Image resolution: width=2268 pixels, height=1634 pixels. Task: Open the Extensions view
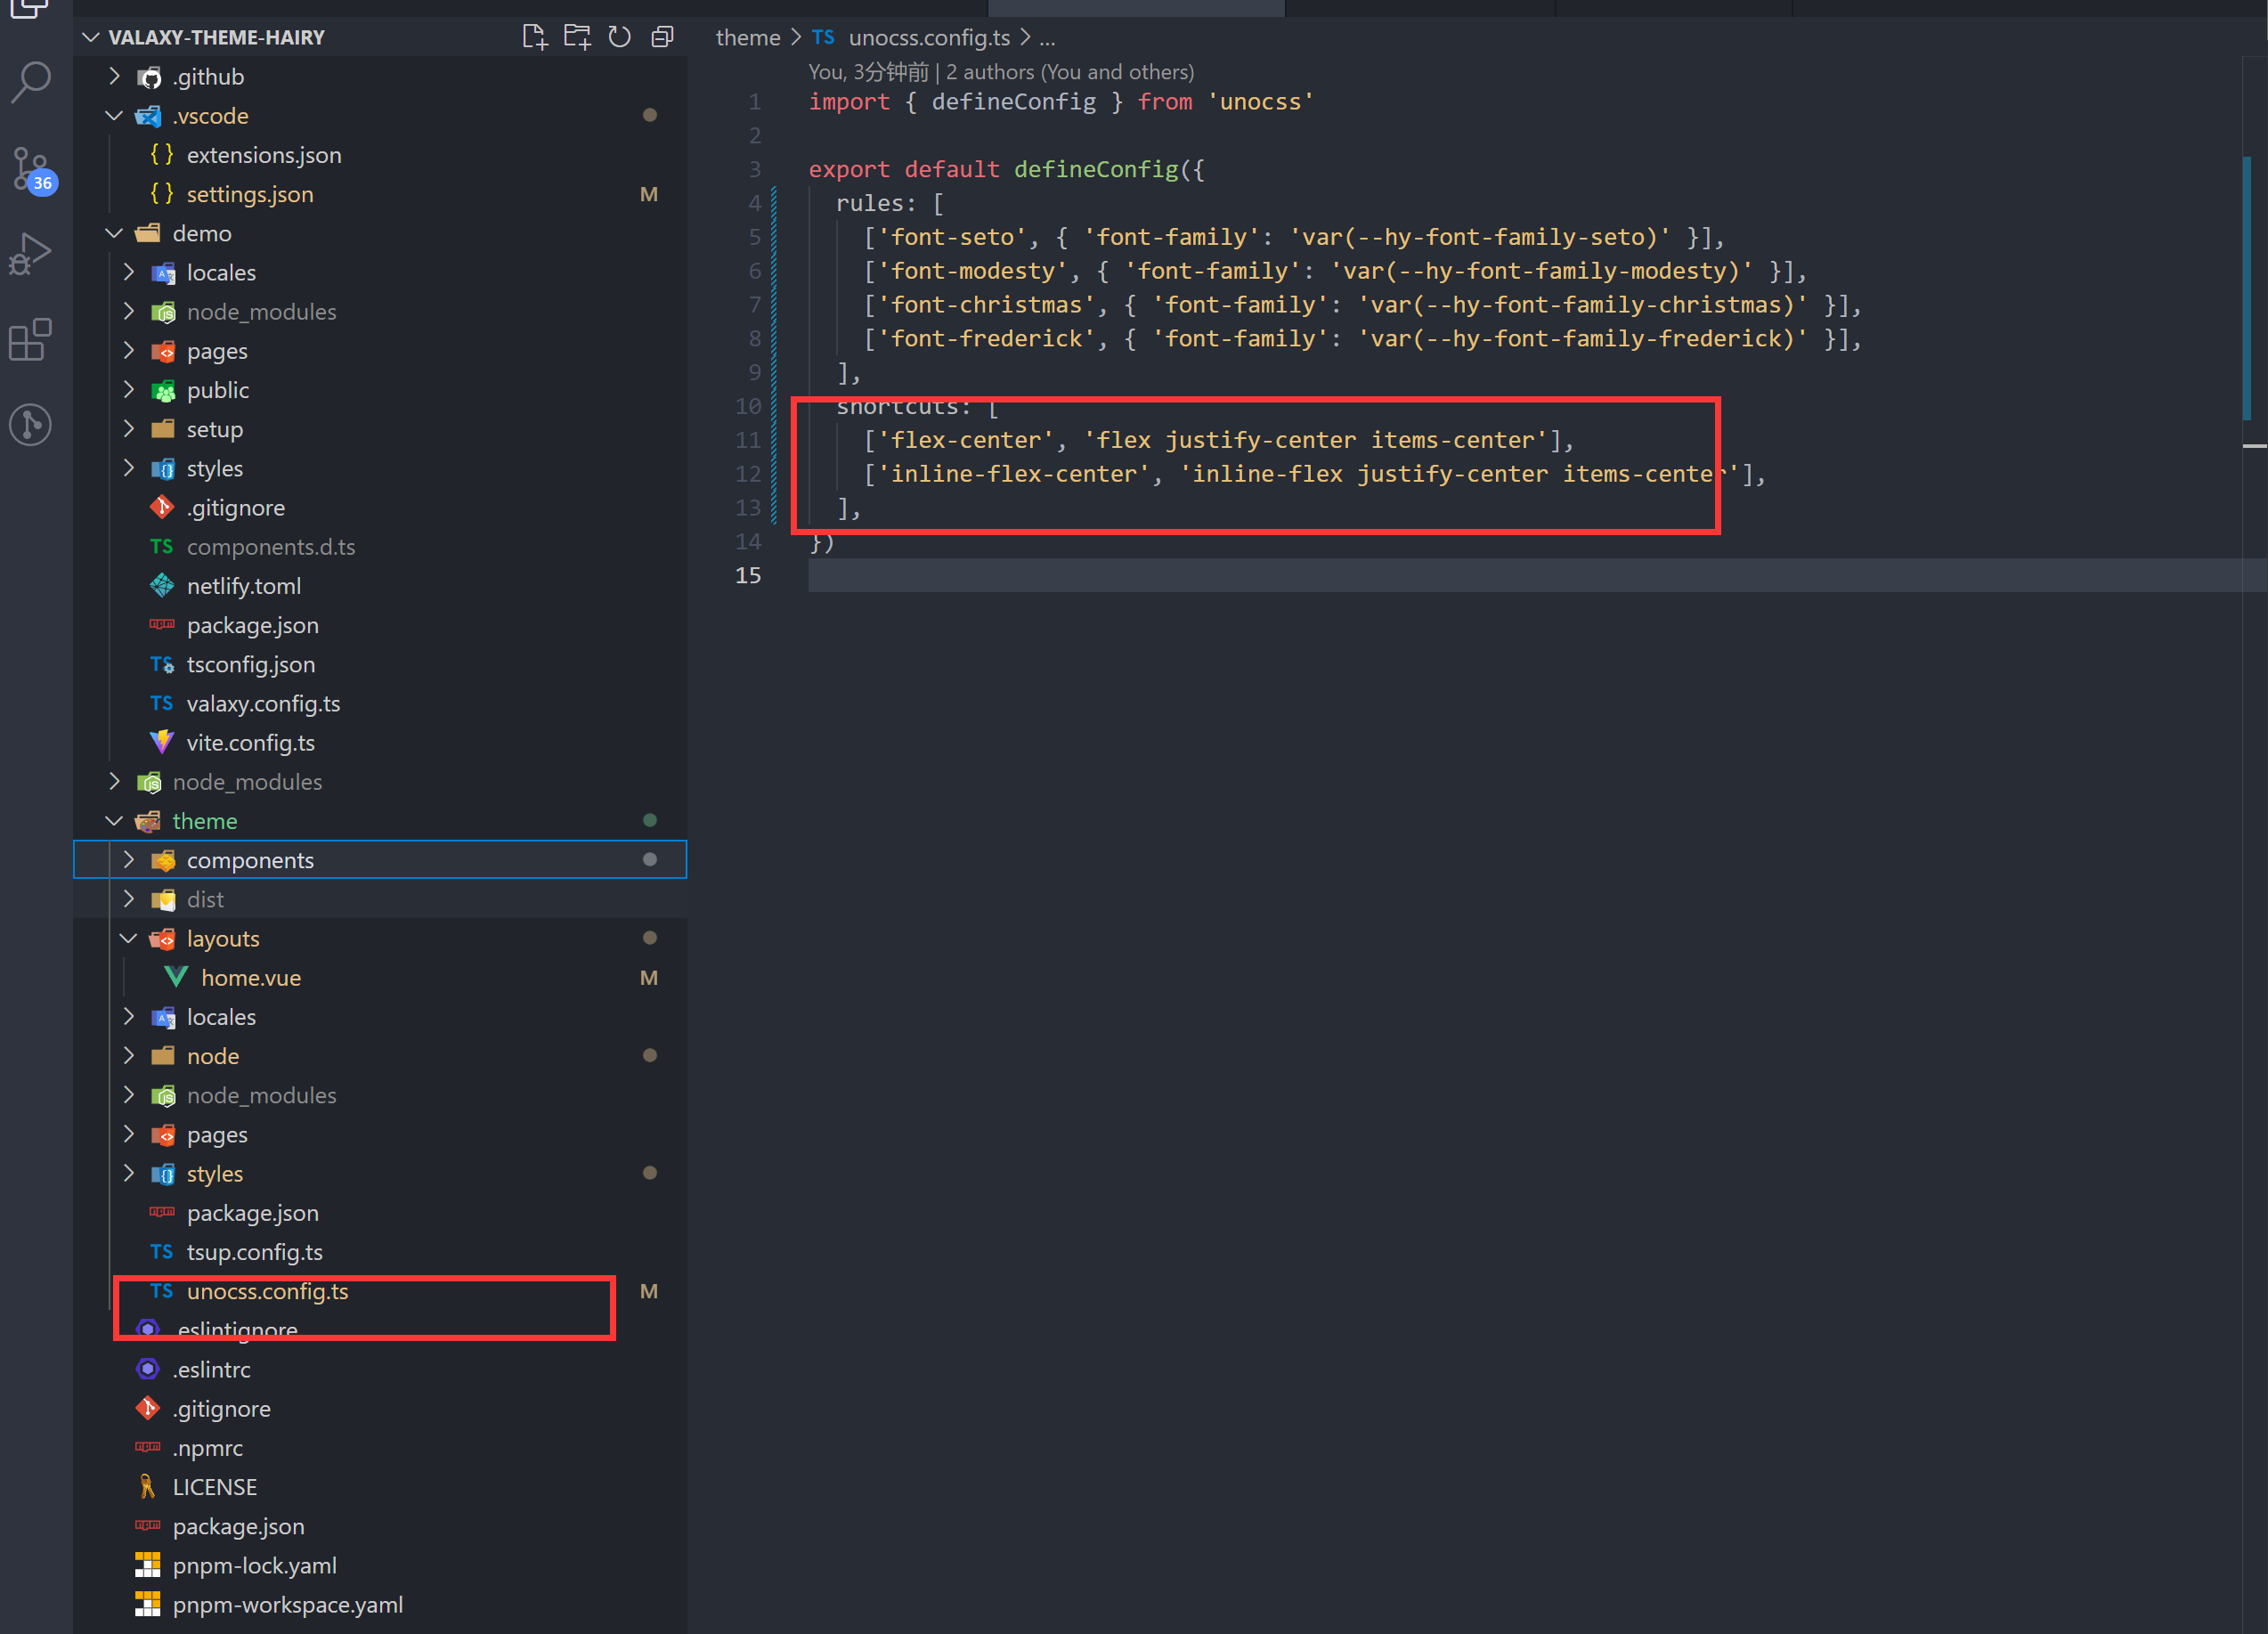[30, 340]
